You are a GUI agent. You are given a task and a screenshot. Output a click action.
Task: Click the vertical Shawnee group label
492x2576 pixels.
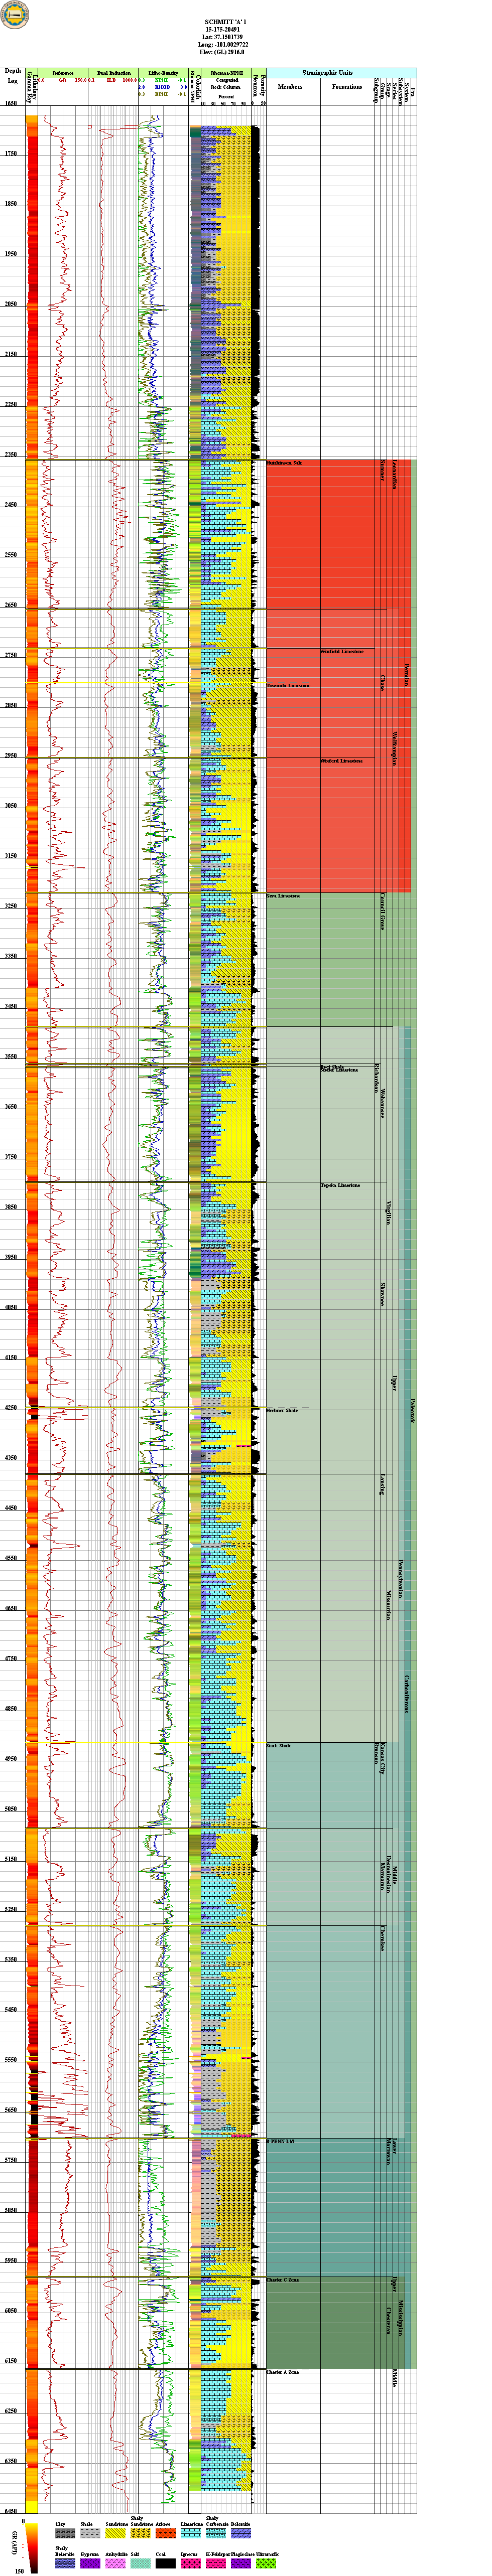pos(382,1293)
